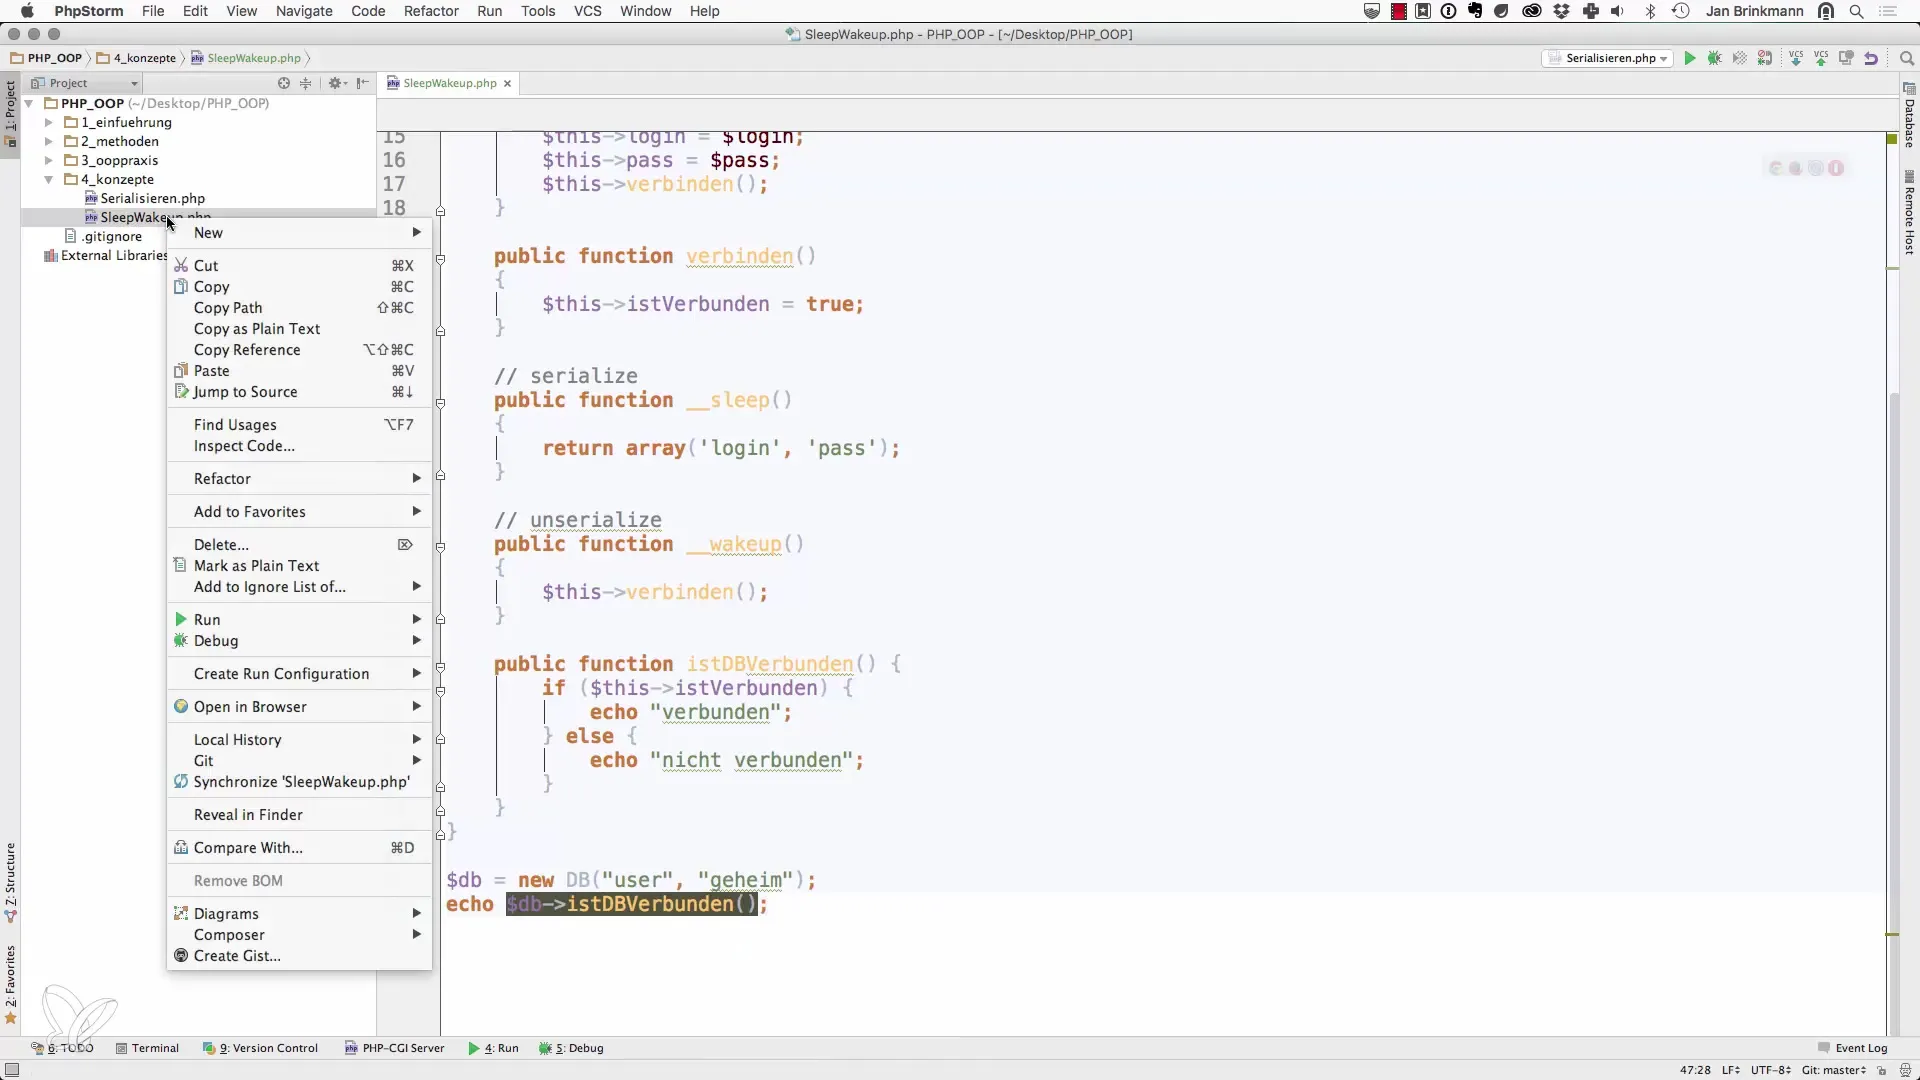Screen dimensions: 1920x1080
Task: Open the Terminal tool window
Action: click(147, 1048)
